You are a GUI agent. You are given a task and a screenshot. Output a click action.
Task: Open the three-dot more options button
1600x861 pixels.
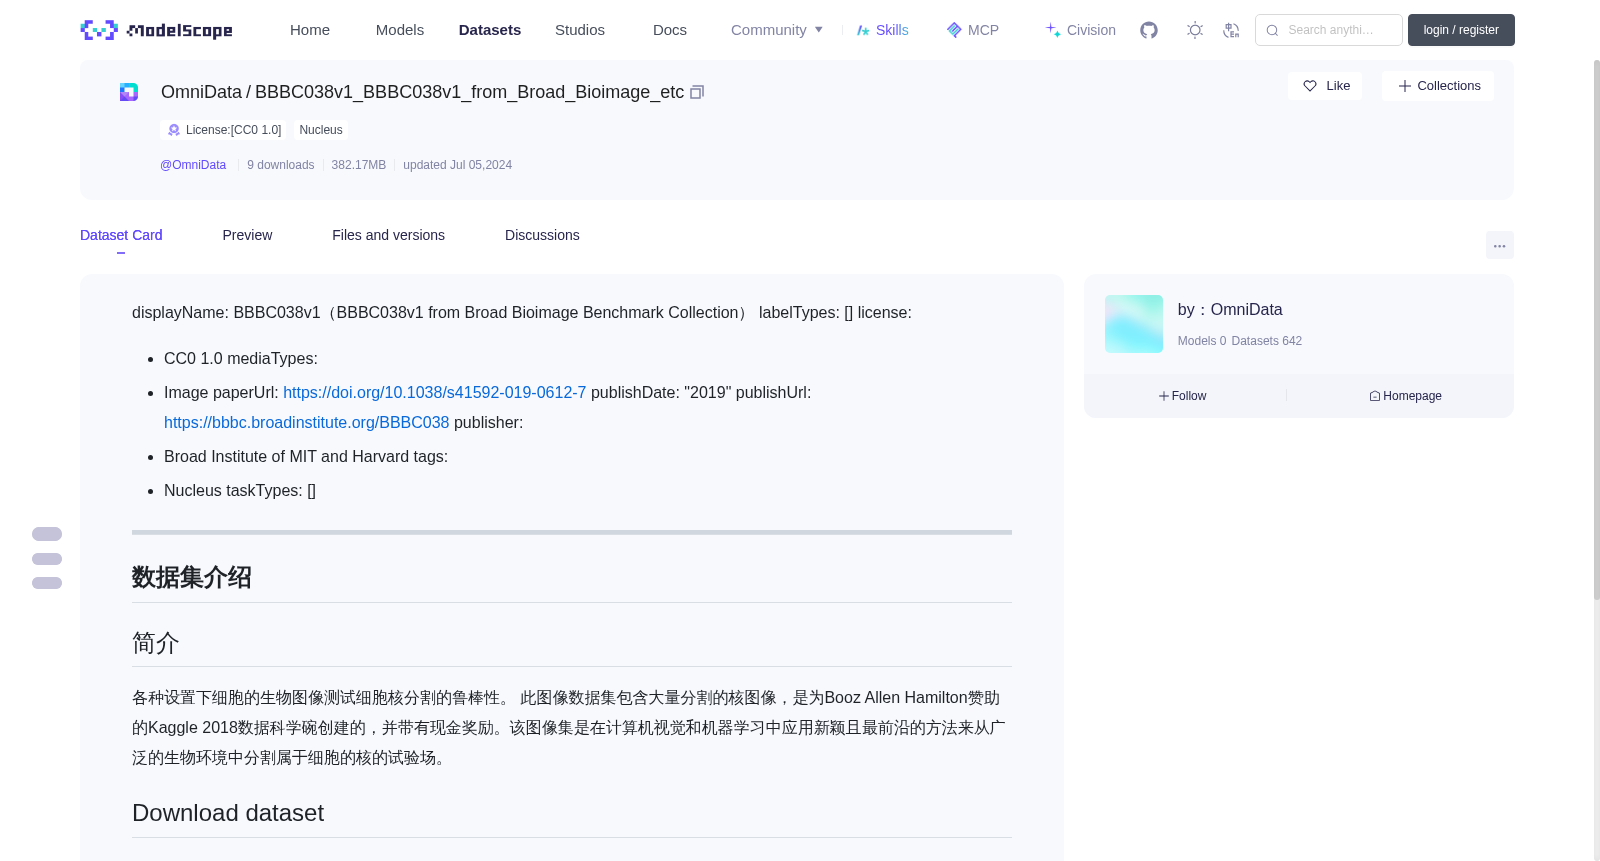[x=1499, y=245]
